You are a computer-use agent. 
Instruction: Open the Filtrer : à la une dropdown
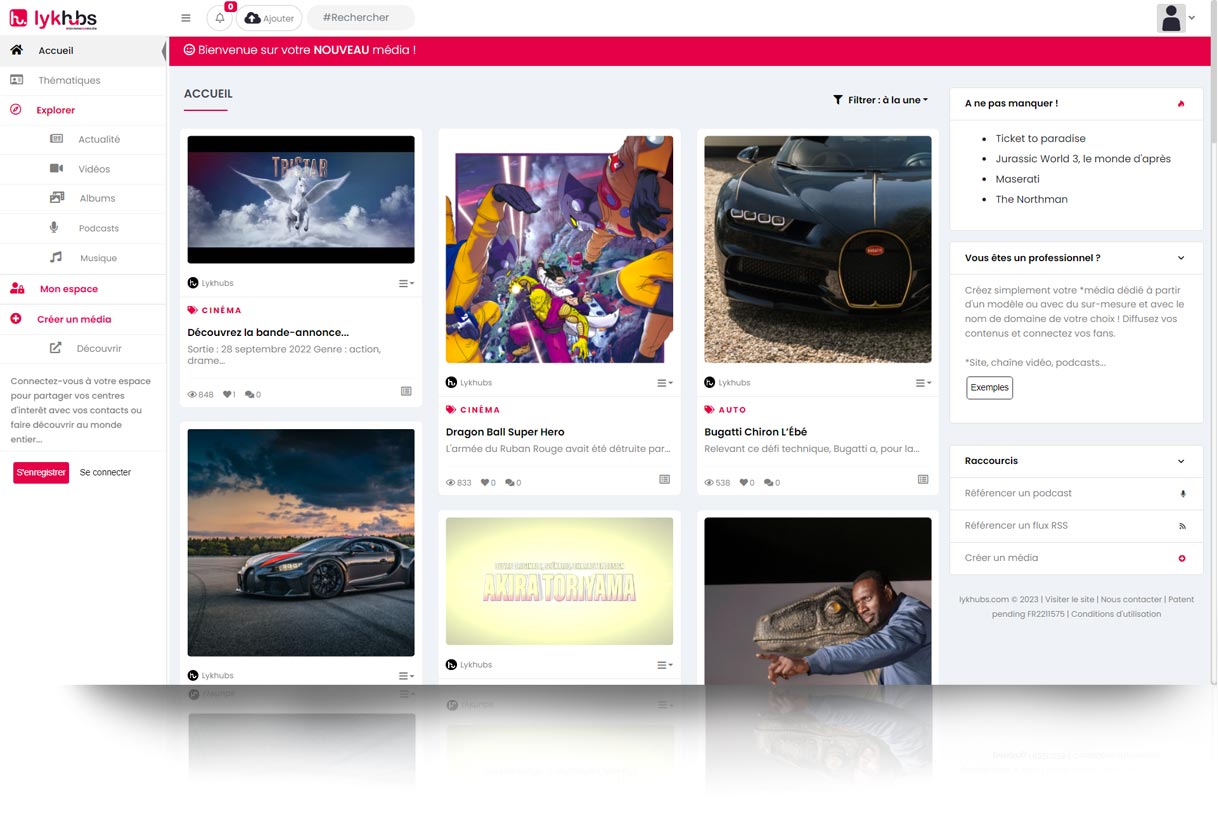pyautogui.click(x=880, y=100)
